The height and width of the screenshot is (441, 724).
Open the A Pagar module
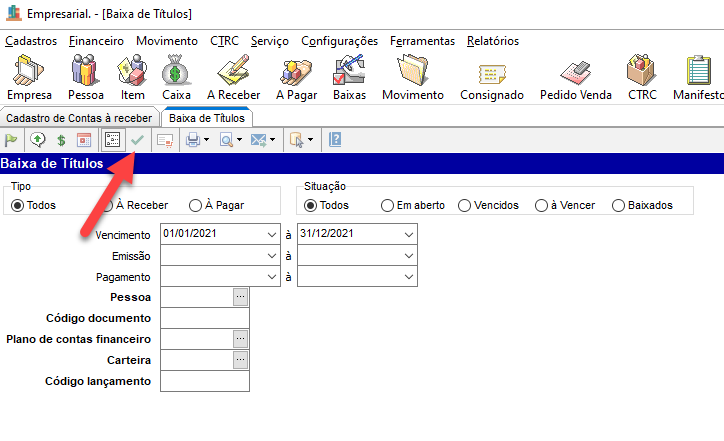click(296, 77)
